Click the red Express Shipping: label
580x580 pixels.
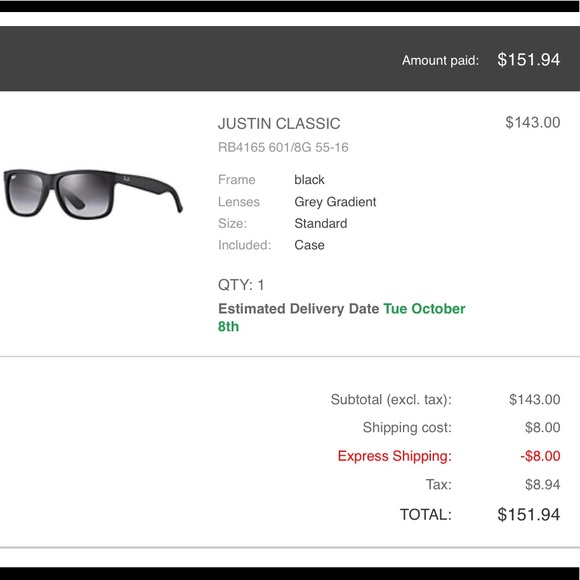click(395, 456)
